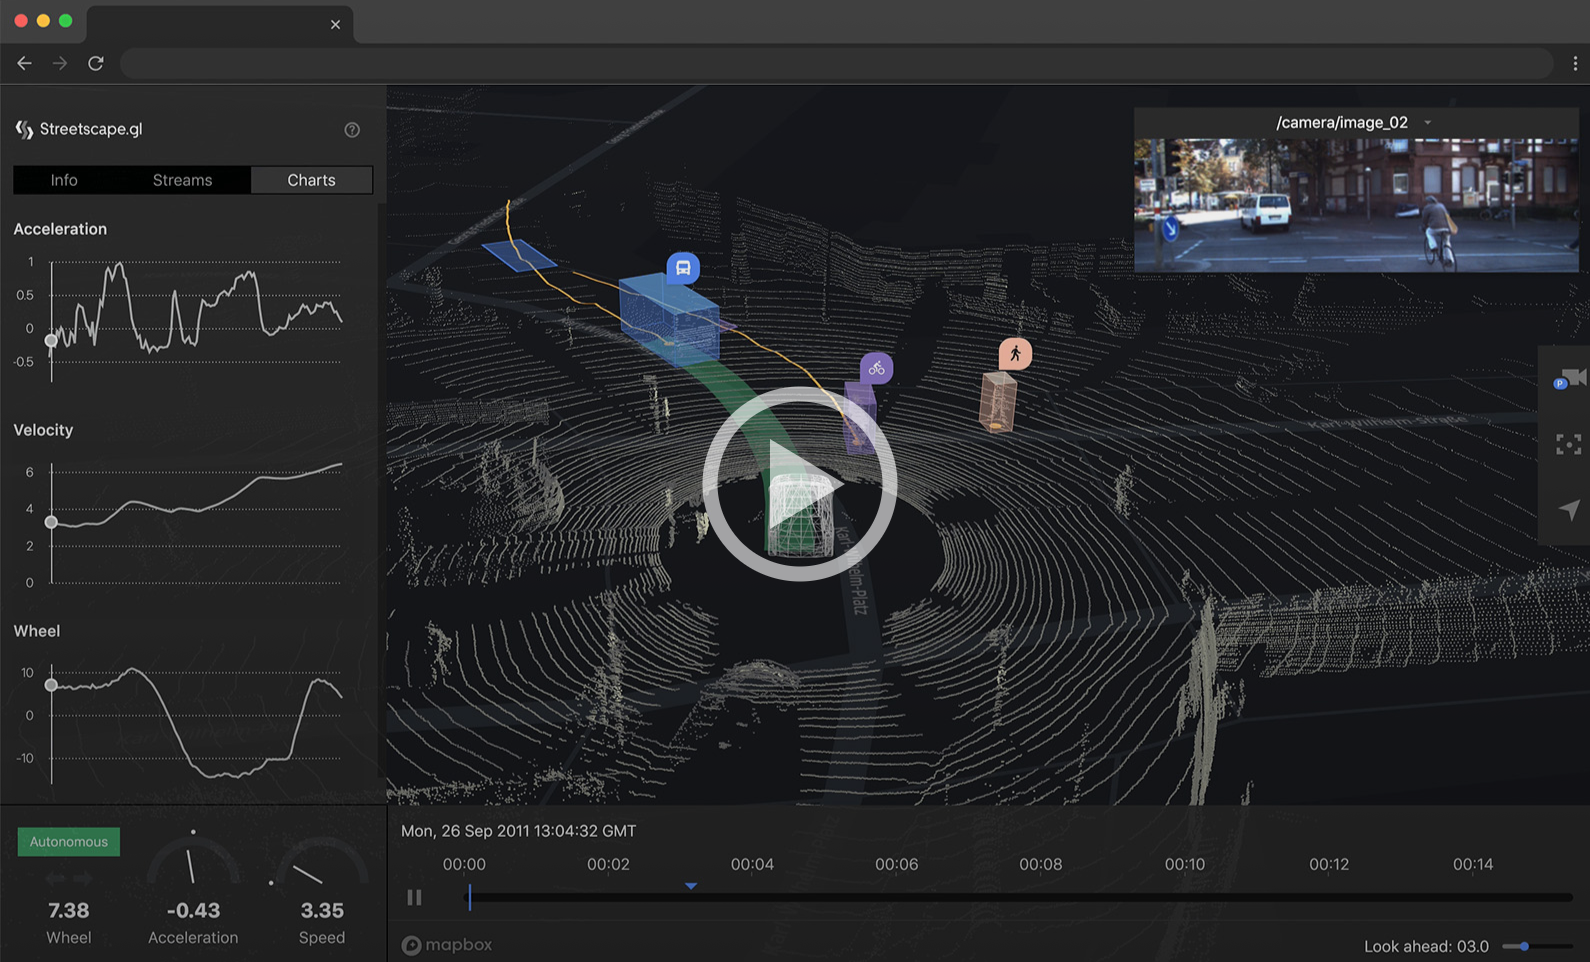Pause playback with the timeline pause button
Screen dimensions: 1590x962
[414, 897]
